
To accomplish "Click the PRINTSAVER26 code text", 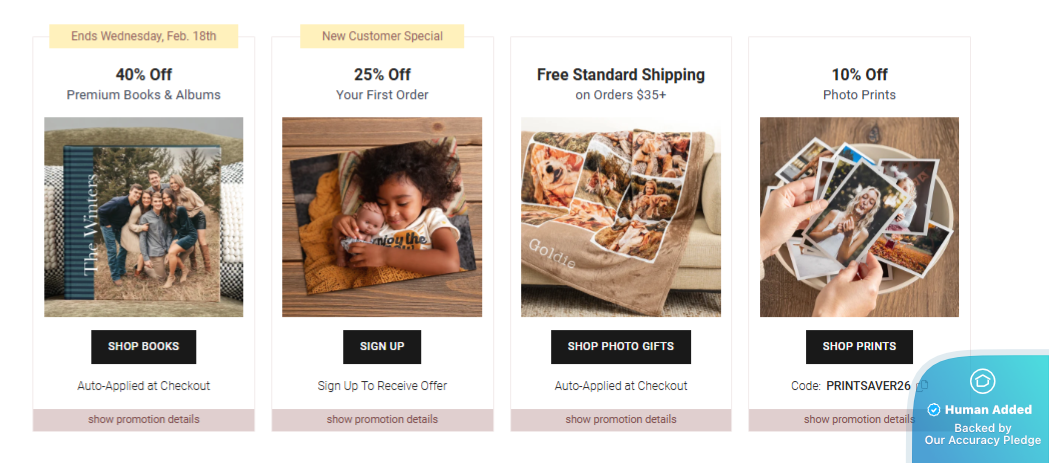I will (868, 386).
